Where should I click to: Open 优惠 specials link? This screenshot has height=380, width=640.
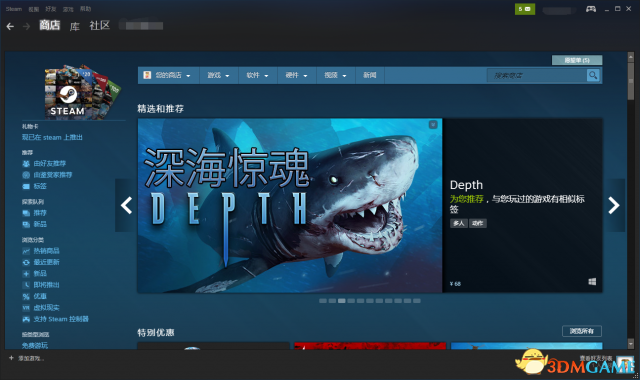point(40,296)
